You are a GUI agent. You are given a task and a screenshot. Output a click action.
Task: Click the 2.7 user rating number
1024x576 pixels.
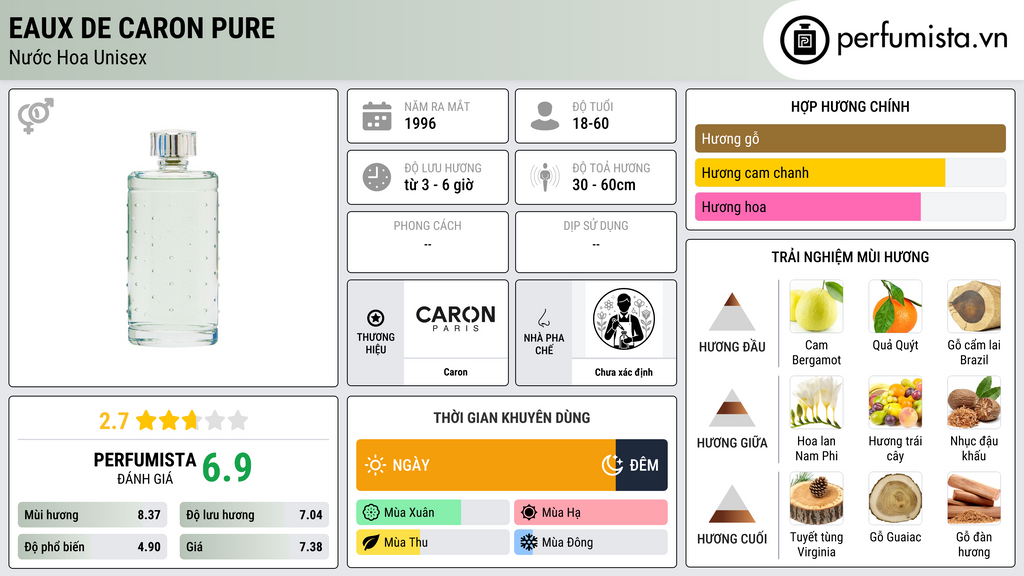[x=114, y=421]
